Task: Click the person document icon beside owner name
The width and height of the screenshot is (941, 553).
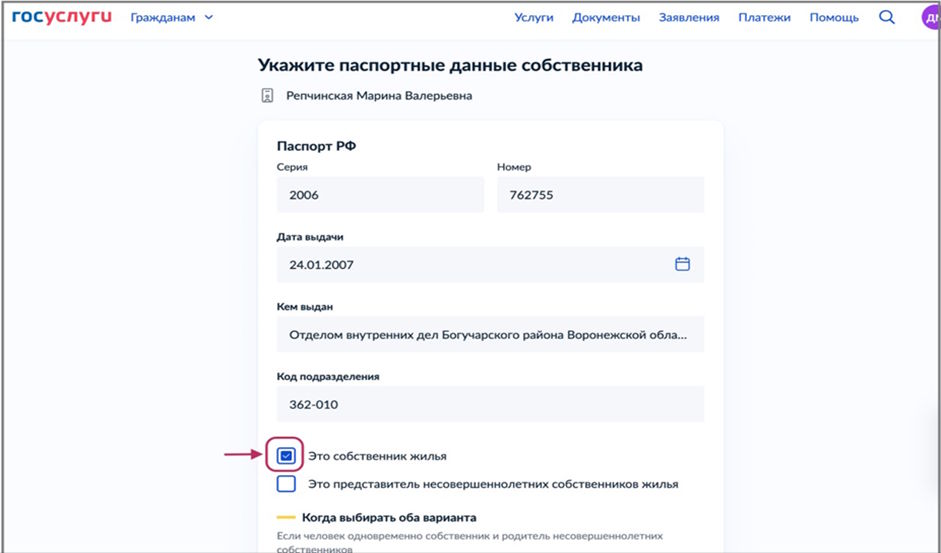Action: 267,95
